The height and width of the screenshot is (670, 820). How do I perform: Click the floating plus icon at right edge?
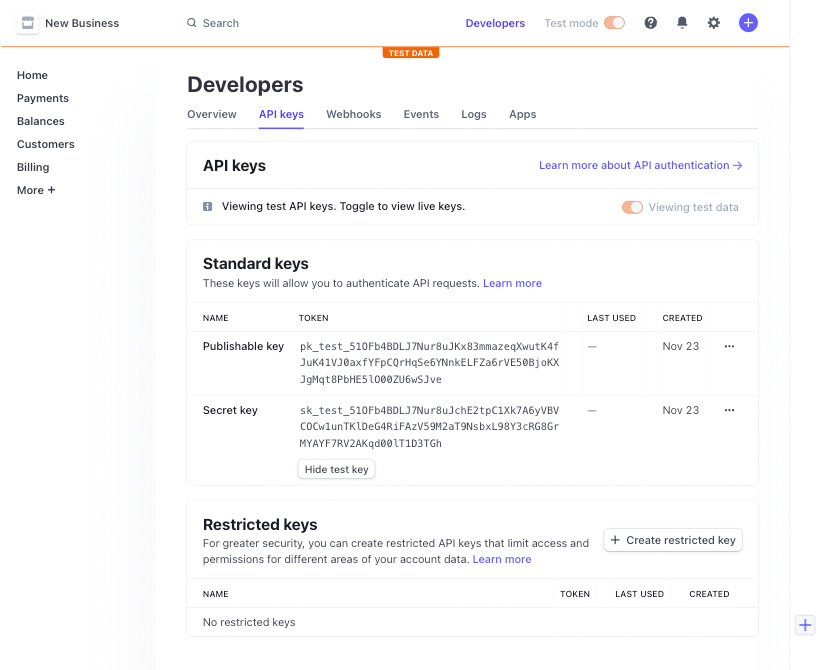pos(805,625)
